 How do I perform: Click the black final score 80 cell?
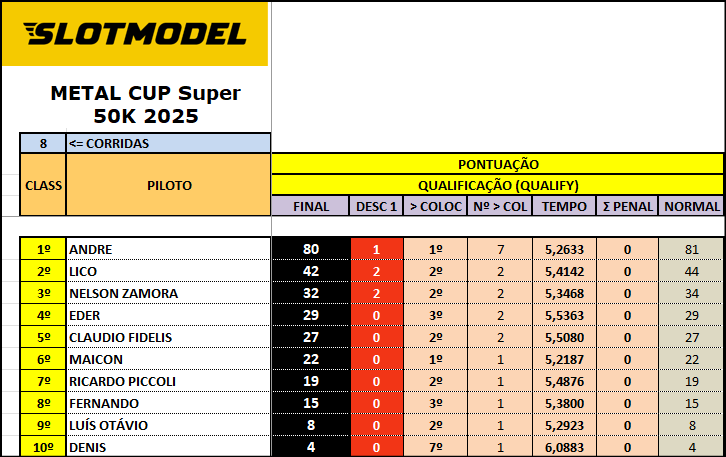pyautogui.click(x=311, y=249)
